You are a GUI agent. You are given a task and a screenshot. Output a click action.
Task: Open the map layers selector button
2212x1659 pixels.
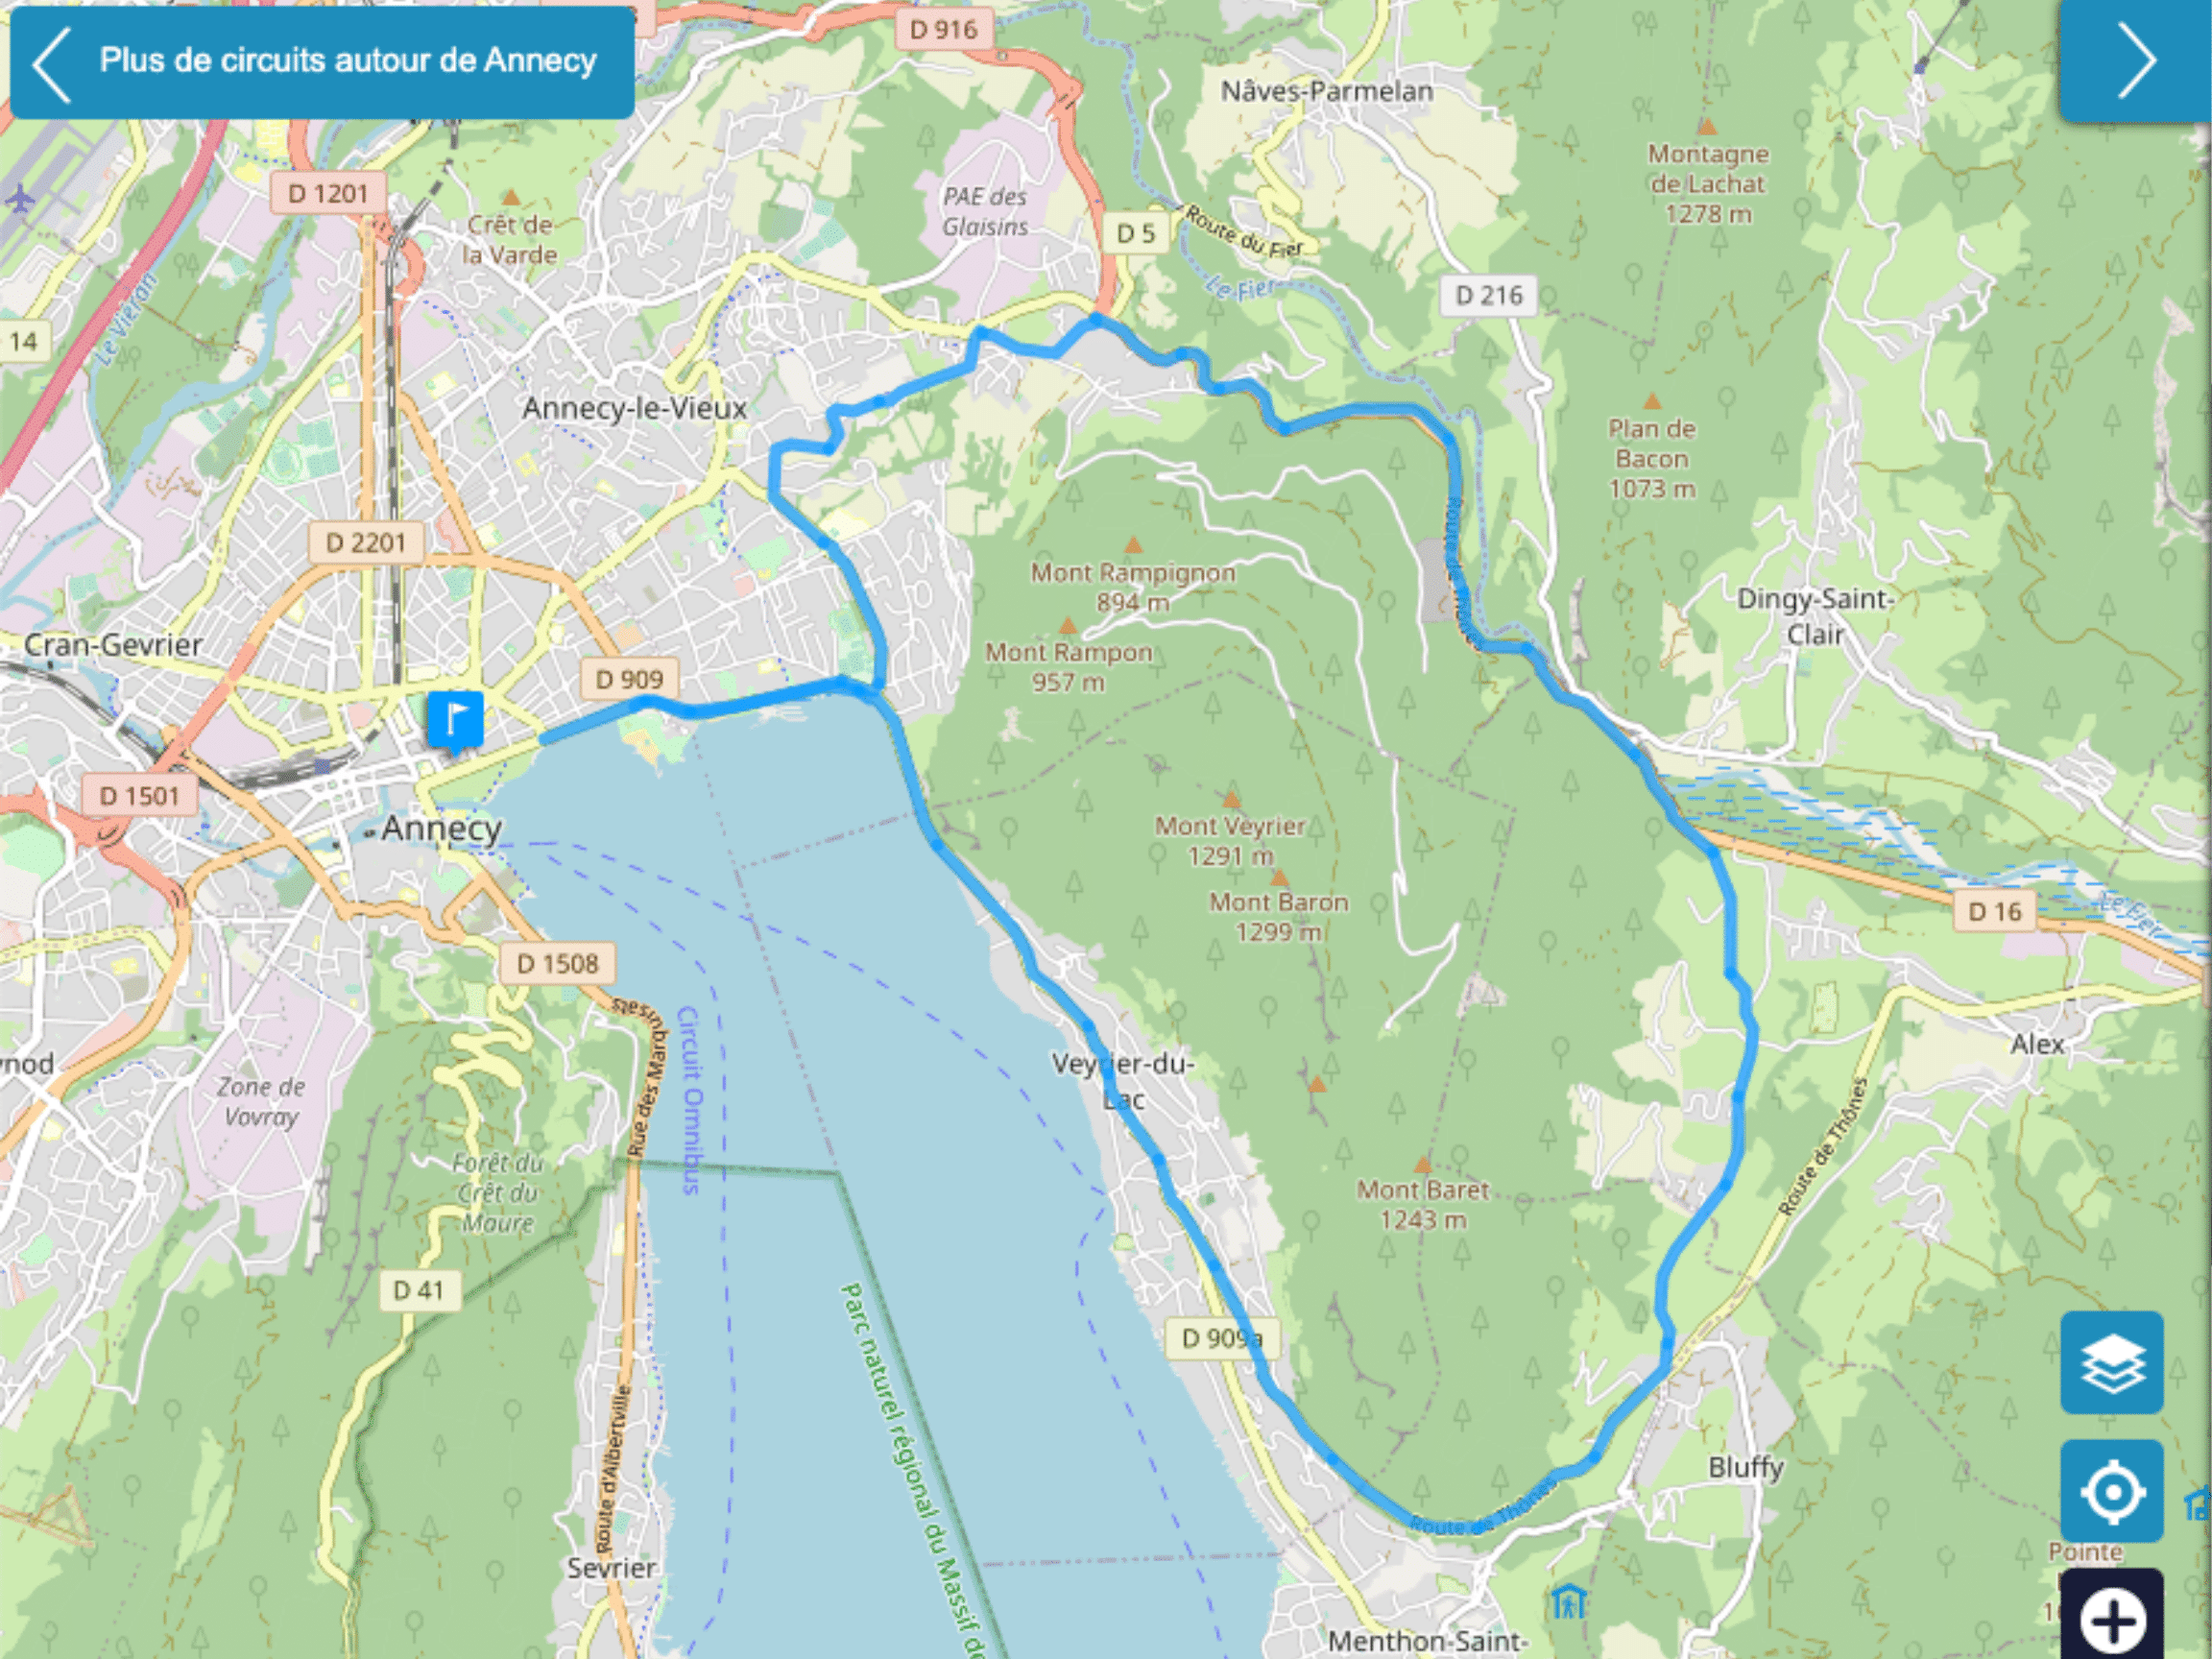(2111, 1362)
